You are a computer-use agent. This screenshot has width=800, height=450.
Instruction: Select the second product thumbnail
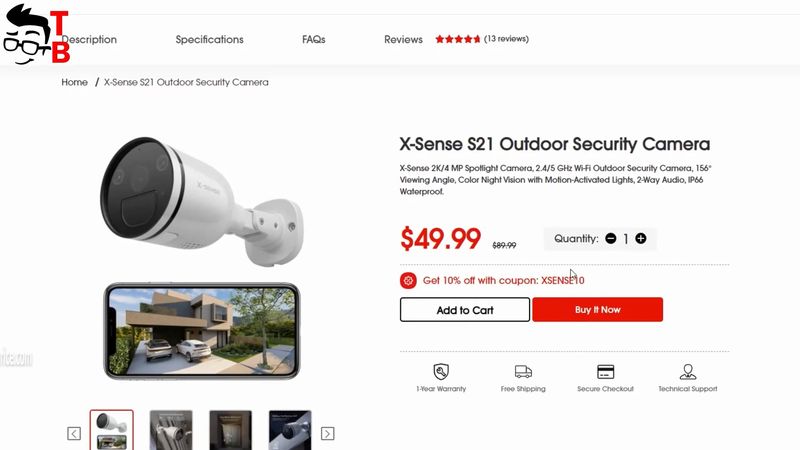(x=171, y=430)
